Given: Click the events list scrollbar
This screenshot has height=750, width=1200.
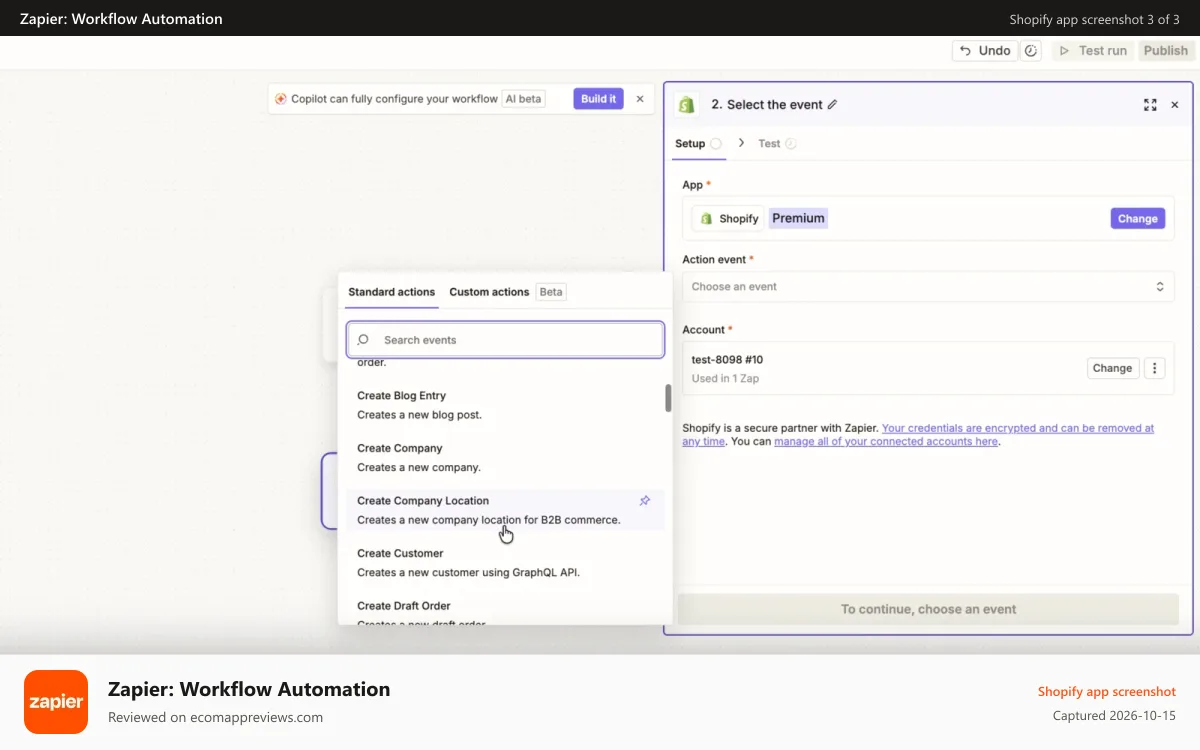Looking at the screenshot, I should (668, 398).
